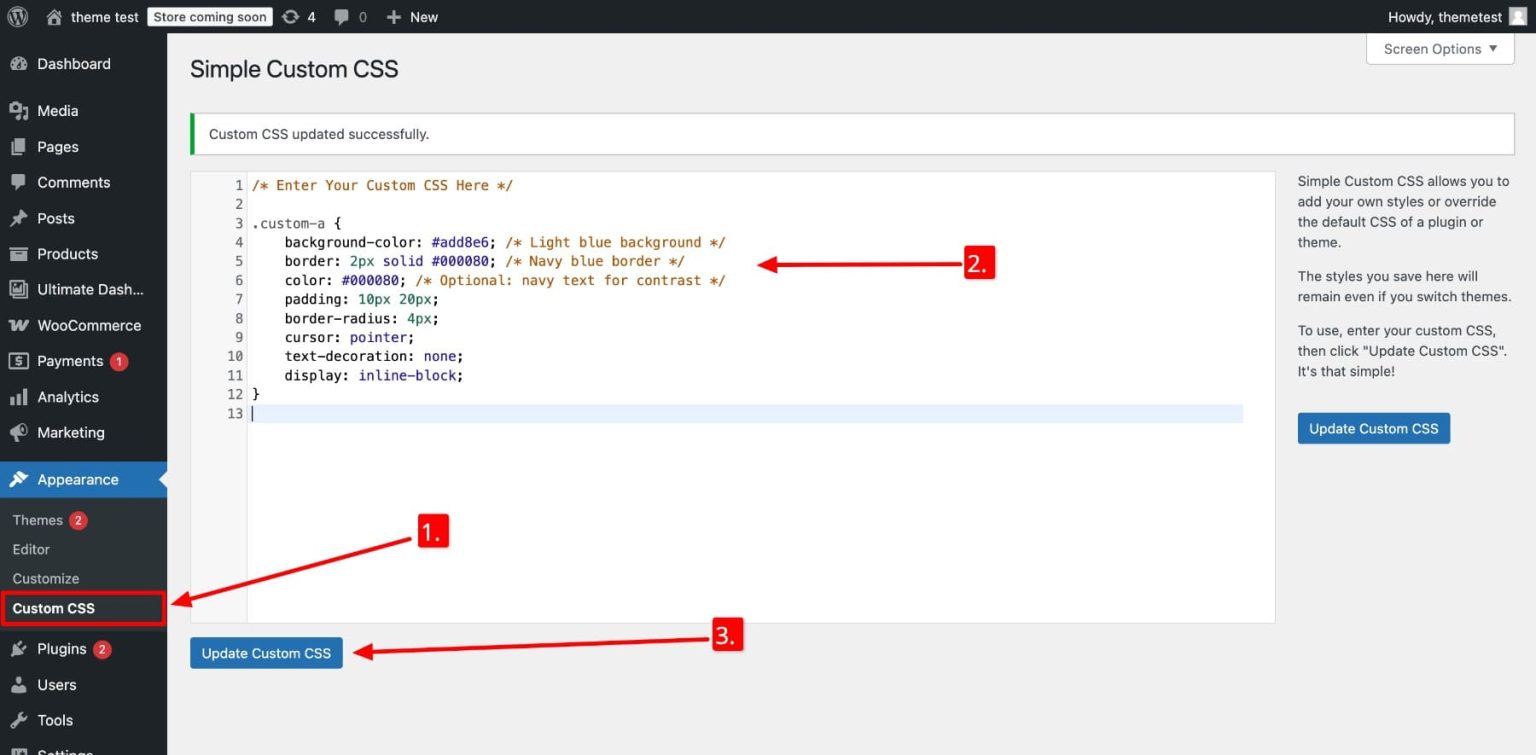The height and width of the screenshot is (755, 1536).
Task: Open the Media library from the sidebar icon
Action: point(20,110)
